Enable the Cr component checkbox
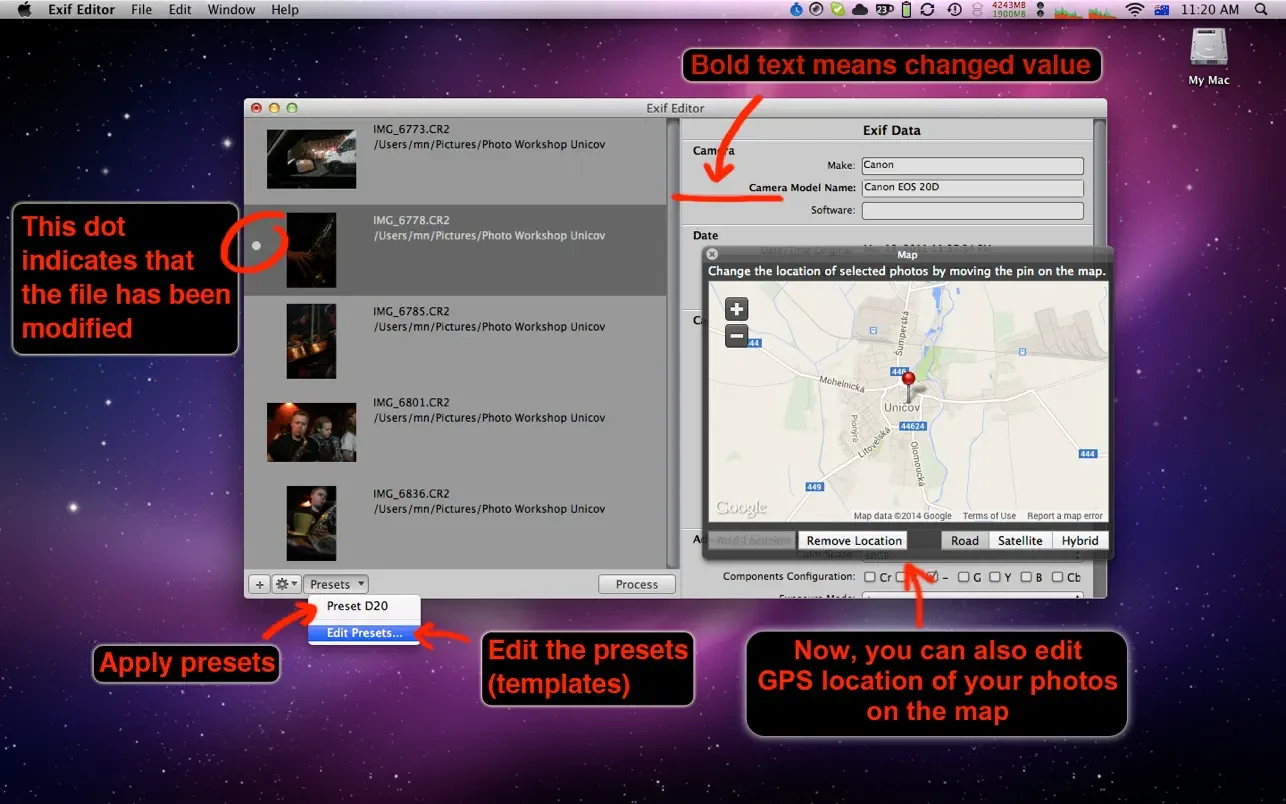1286x804 pixels. click(x=870, y=577)
